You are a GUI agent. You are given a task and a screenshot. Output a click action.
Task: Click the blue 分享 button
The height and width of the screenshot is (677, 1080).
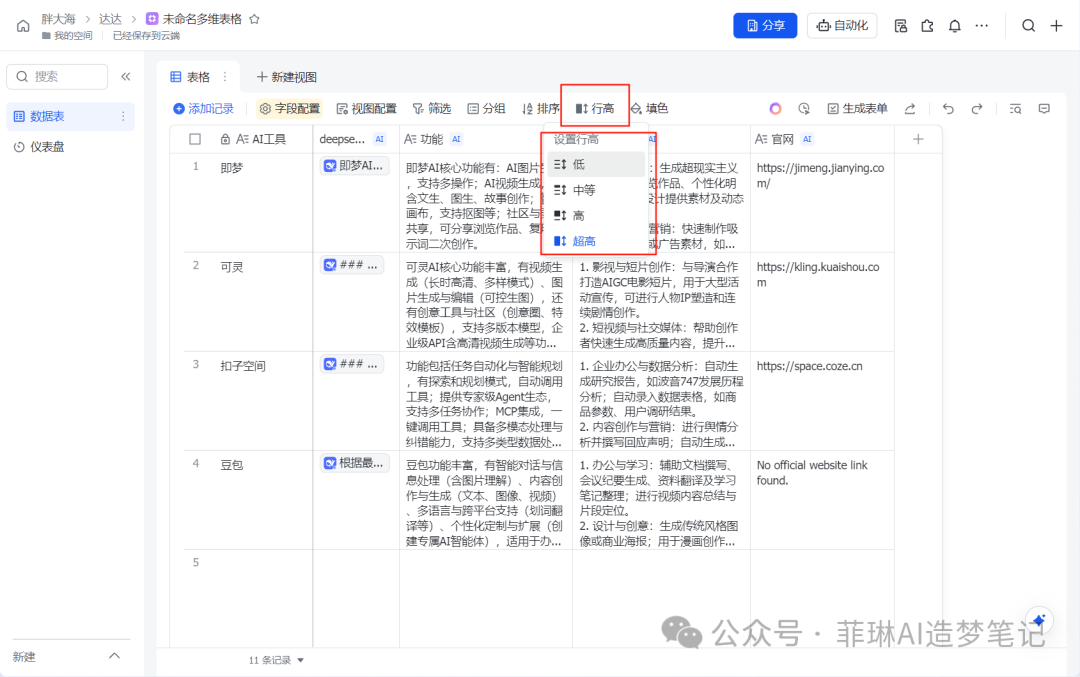click(x=765, y=25)
